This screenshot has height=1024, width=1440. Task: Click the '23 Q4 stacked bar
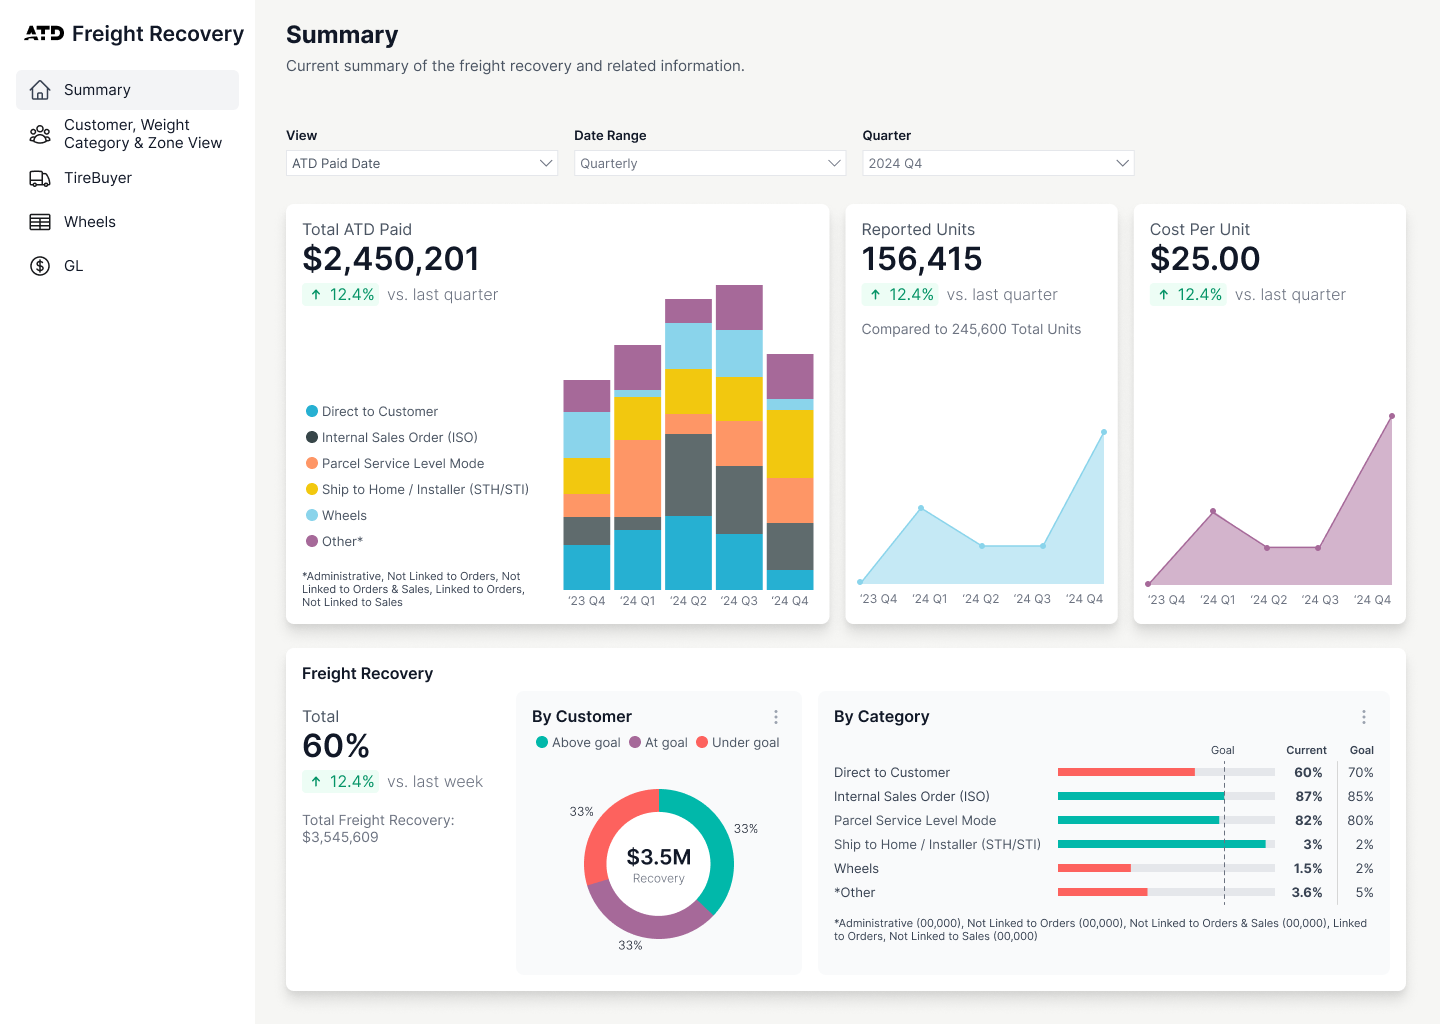587,485
